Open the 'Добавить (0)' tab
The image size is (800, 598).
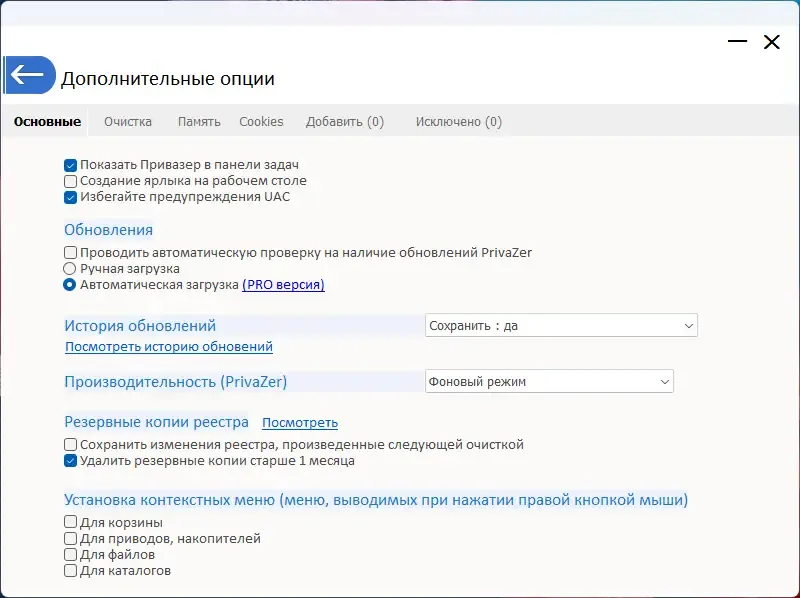(345, 122)
